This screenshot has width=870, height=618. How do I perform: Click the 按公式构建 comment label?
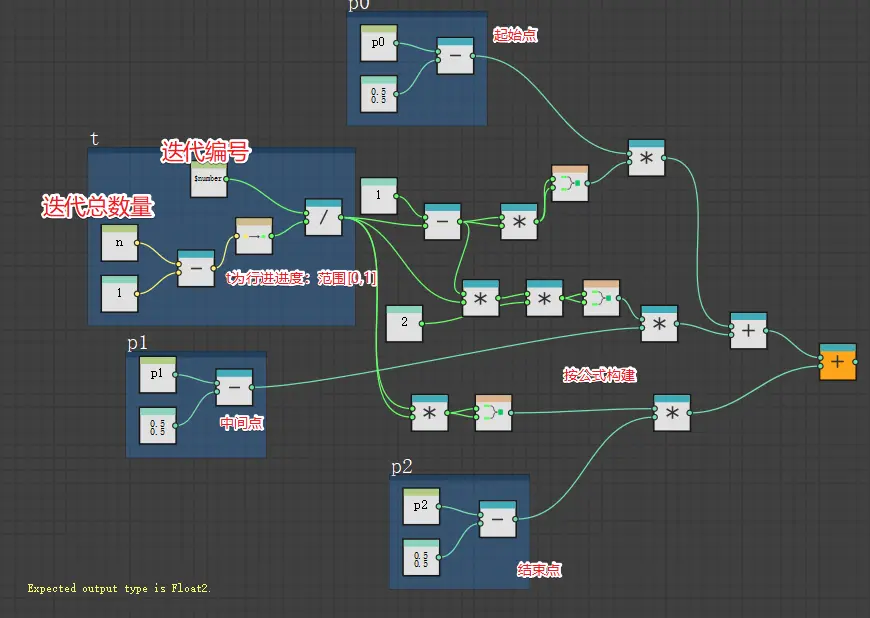tap(600, 376)
